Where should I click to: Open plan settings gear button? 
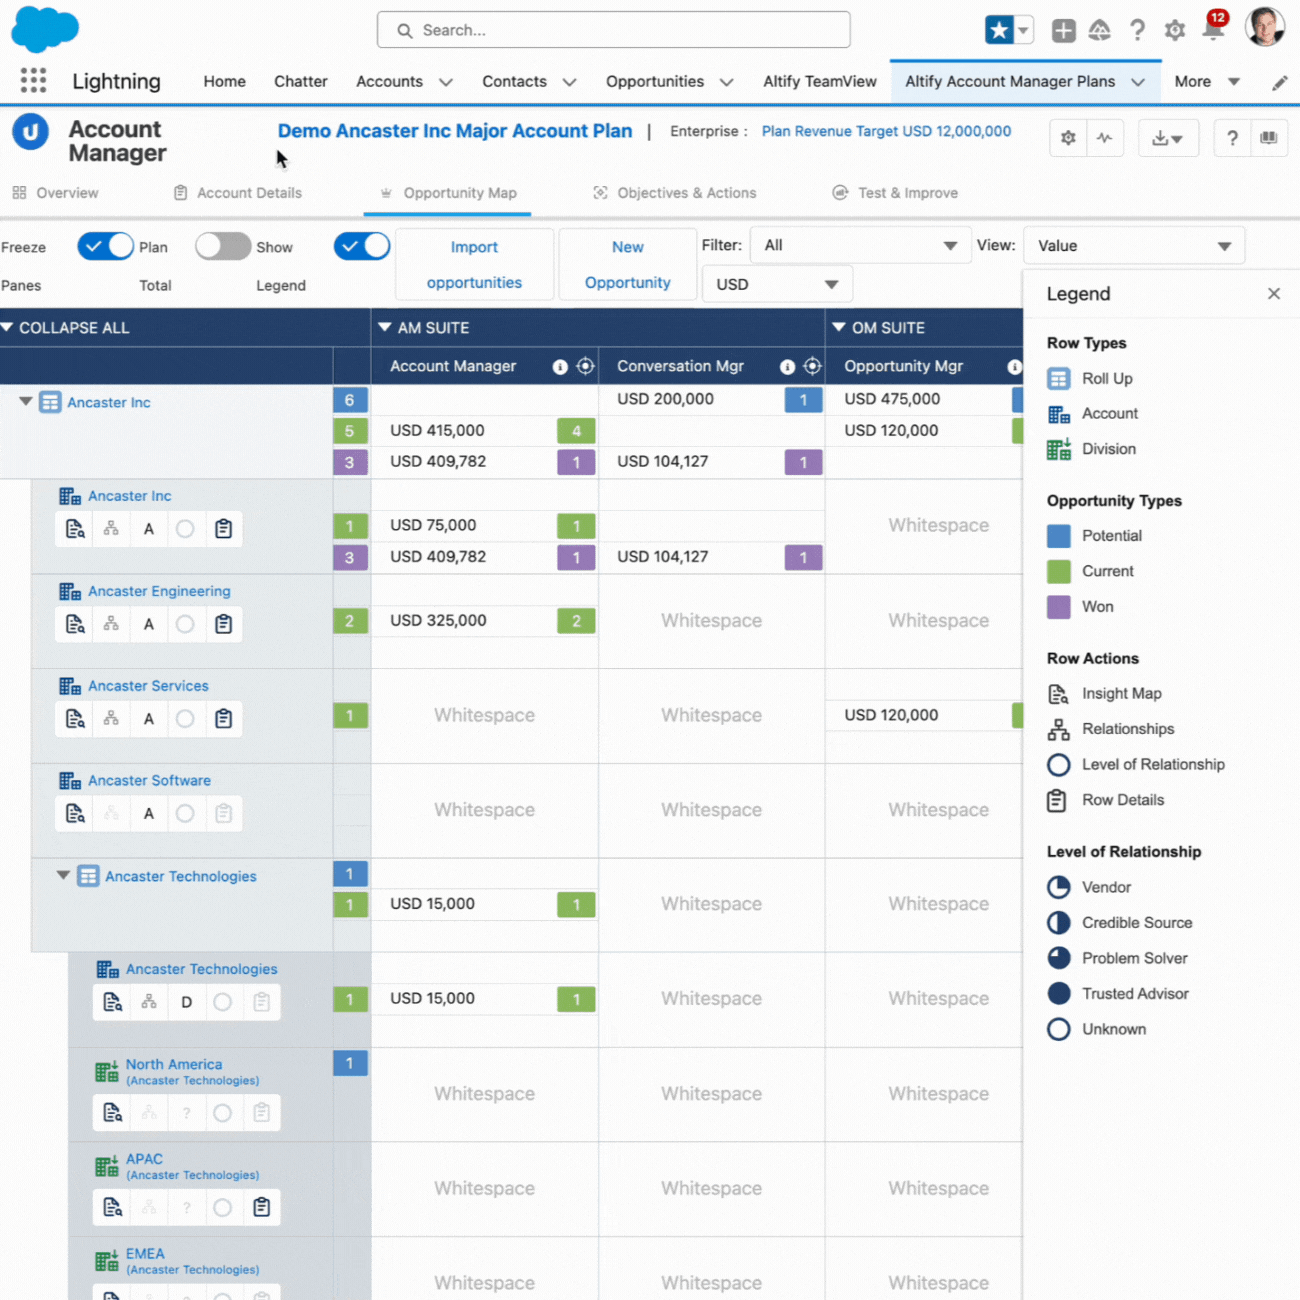tap(1068, 138)
